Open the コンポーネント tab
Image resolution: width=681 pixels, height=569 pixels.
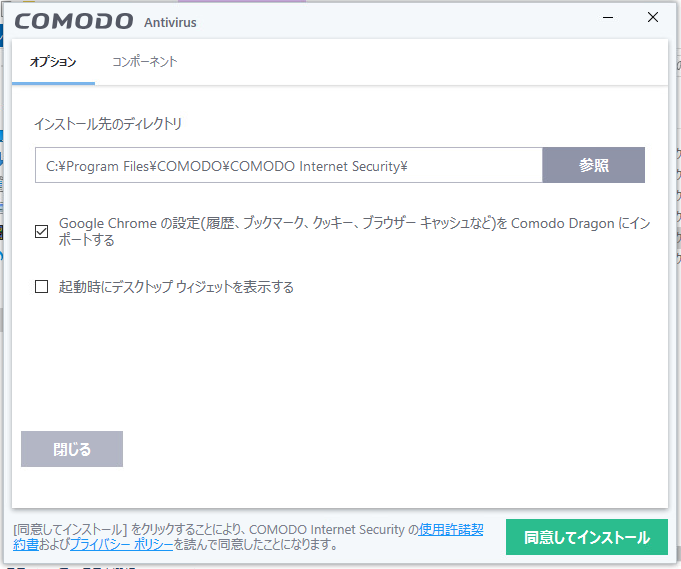click(145, 62)
